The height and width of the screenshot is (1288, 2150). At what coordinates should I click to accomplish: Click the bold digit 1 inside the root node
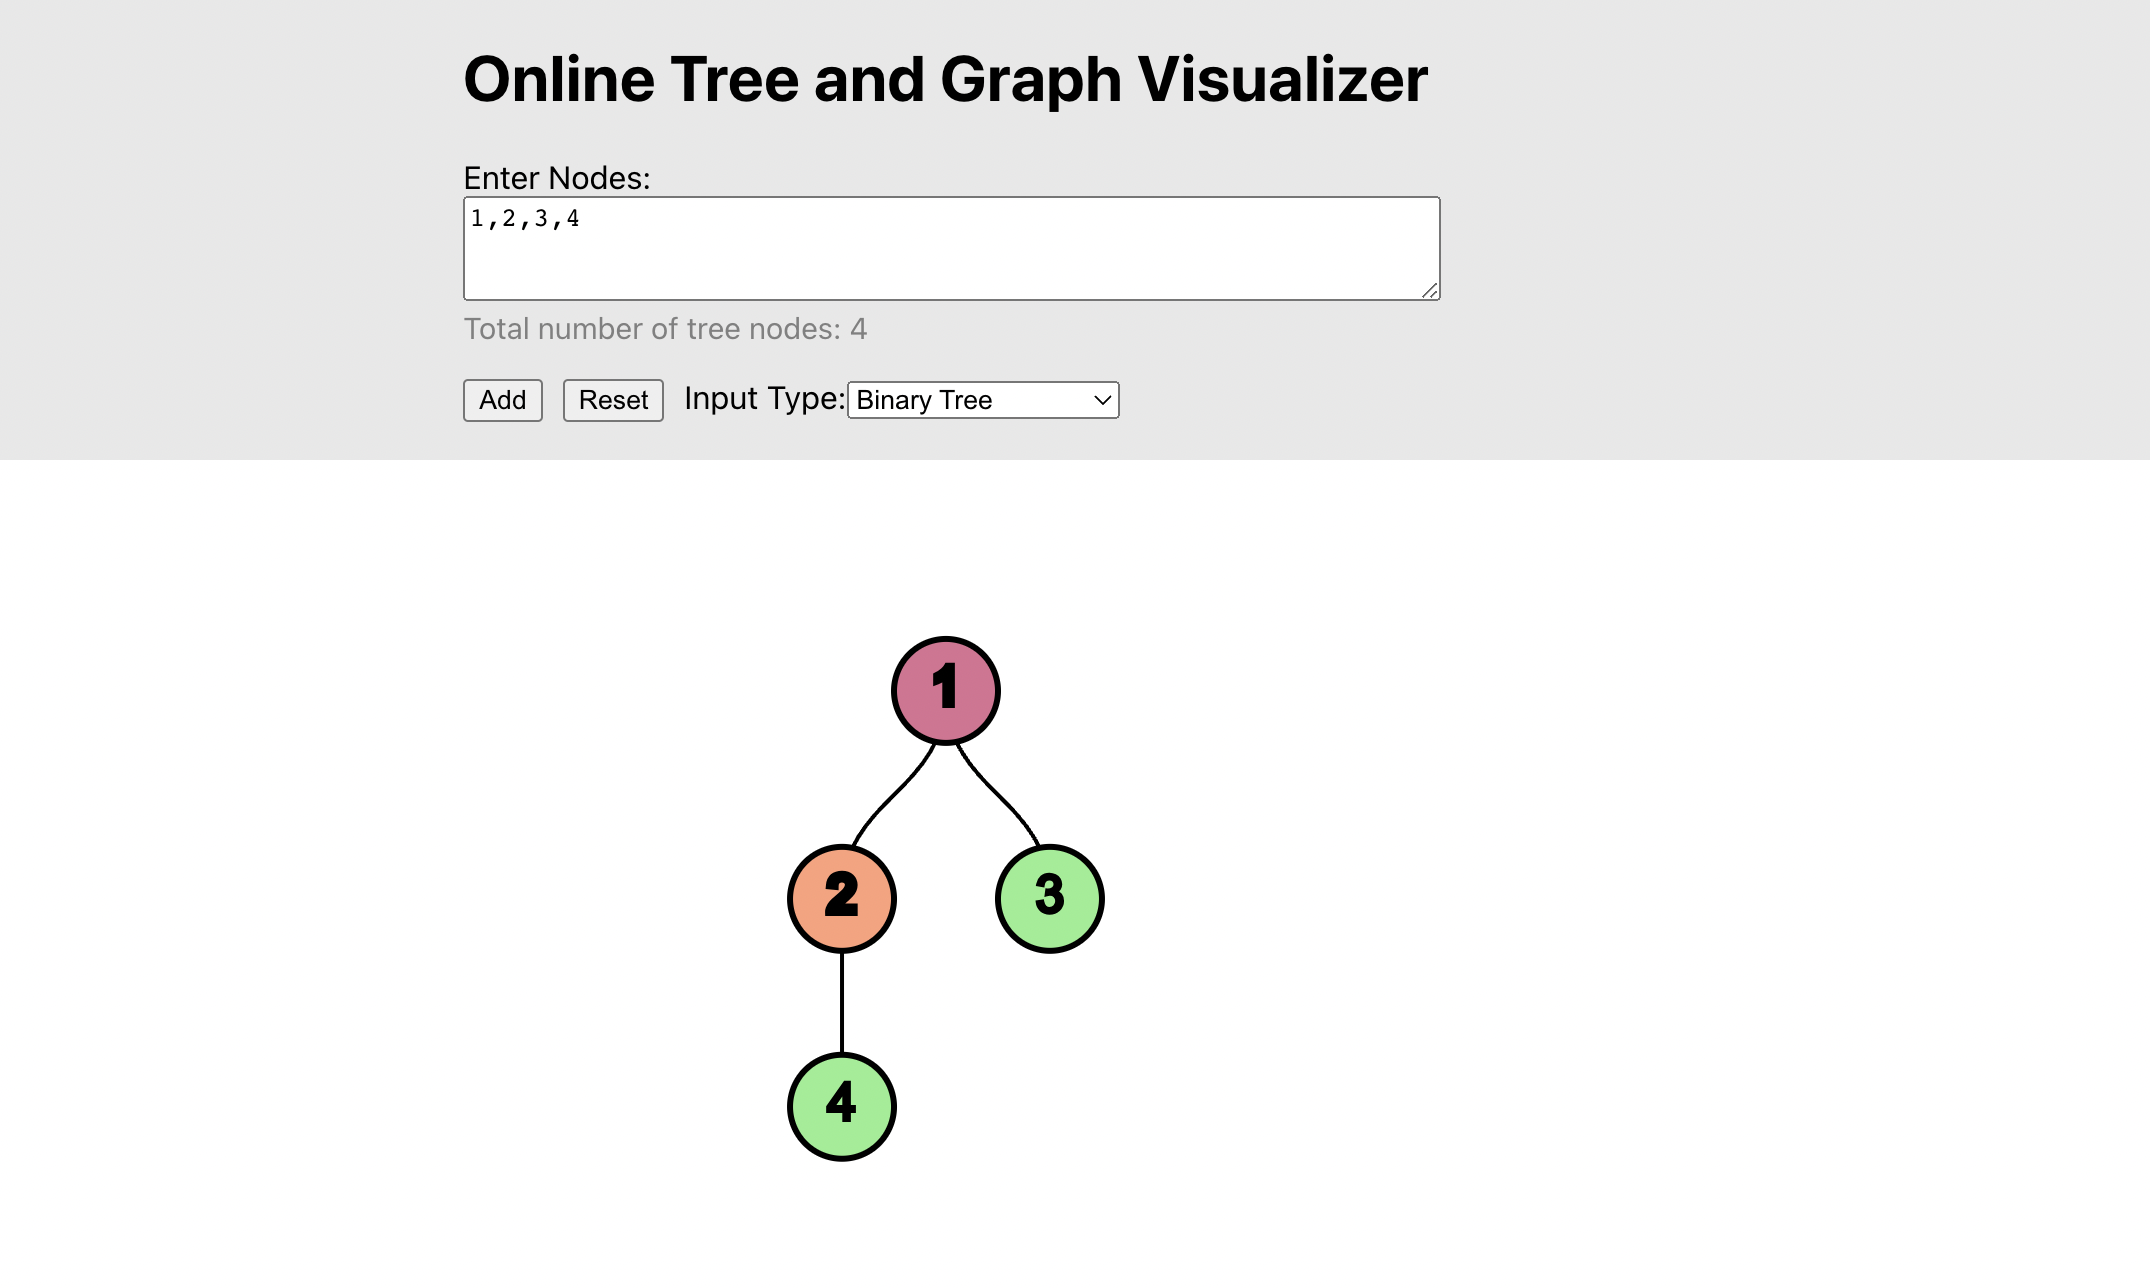945,686
